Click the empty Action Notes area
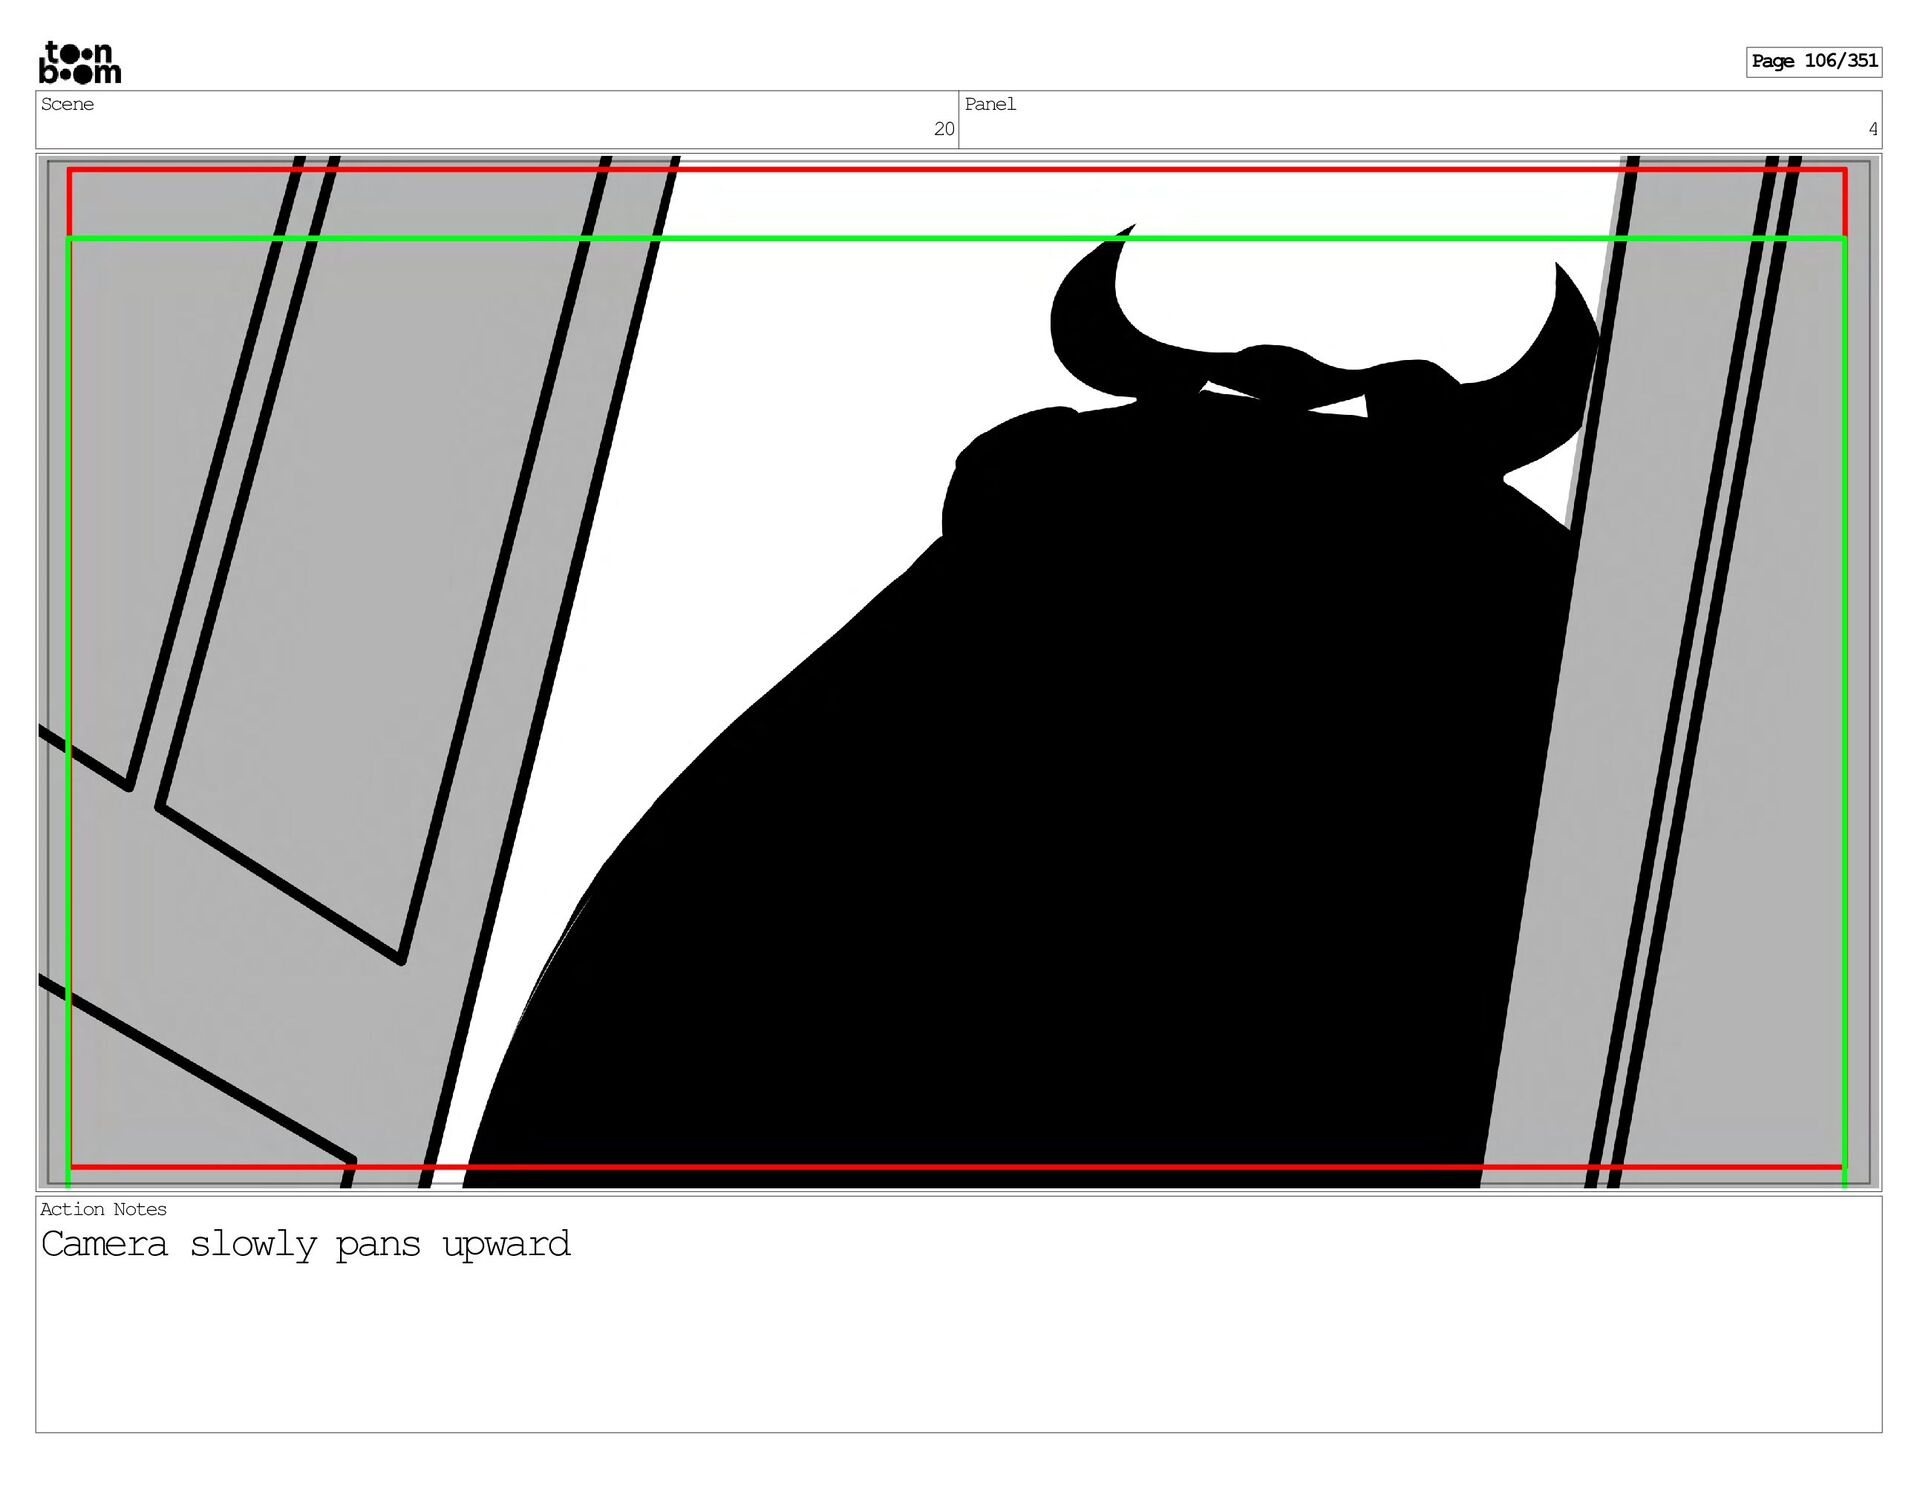This screenshot has width=1920, height=1486. pyautogui.click(x=960, y=1350)
